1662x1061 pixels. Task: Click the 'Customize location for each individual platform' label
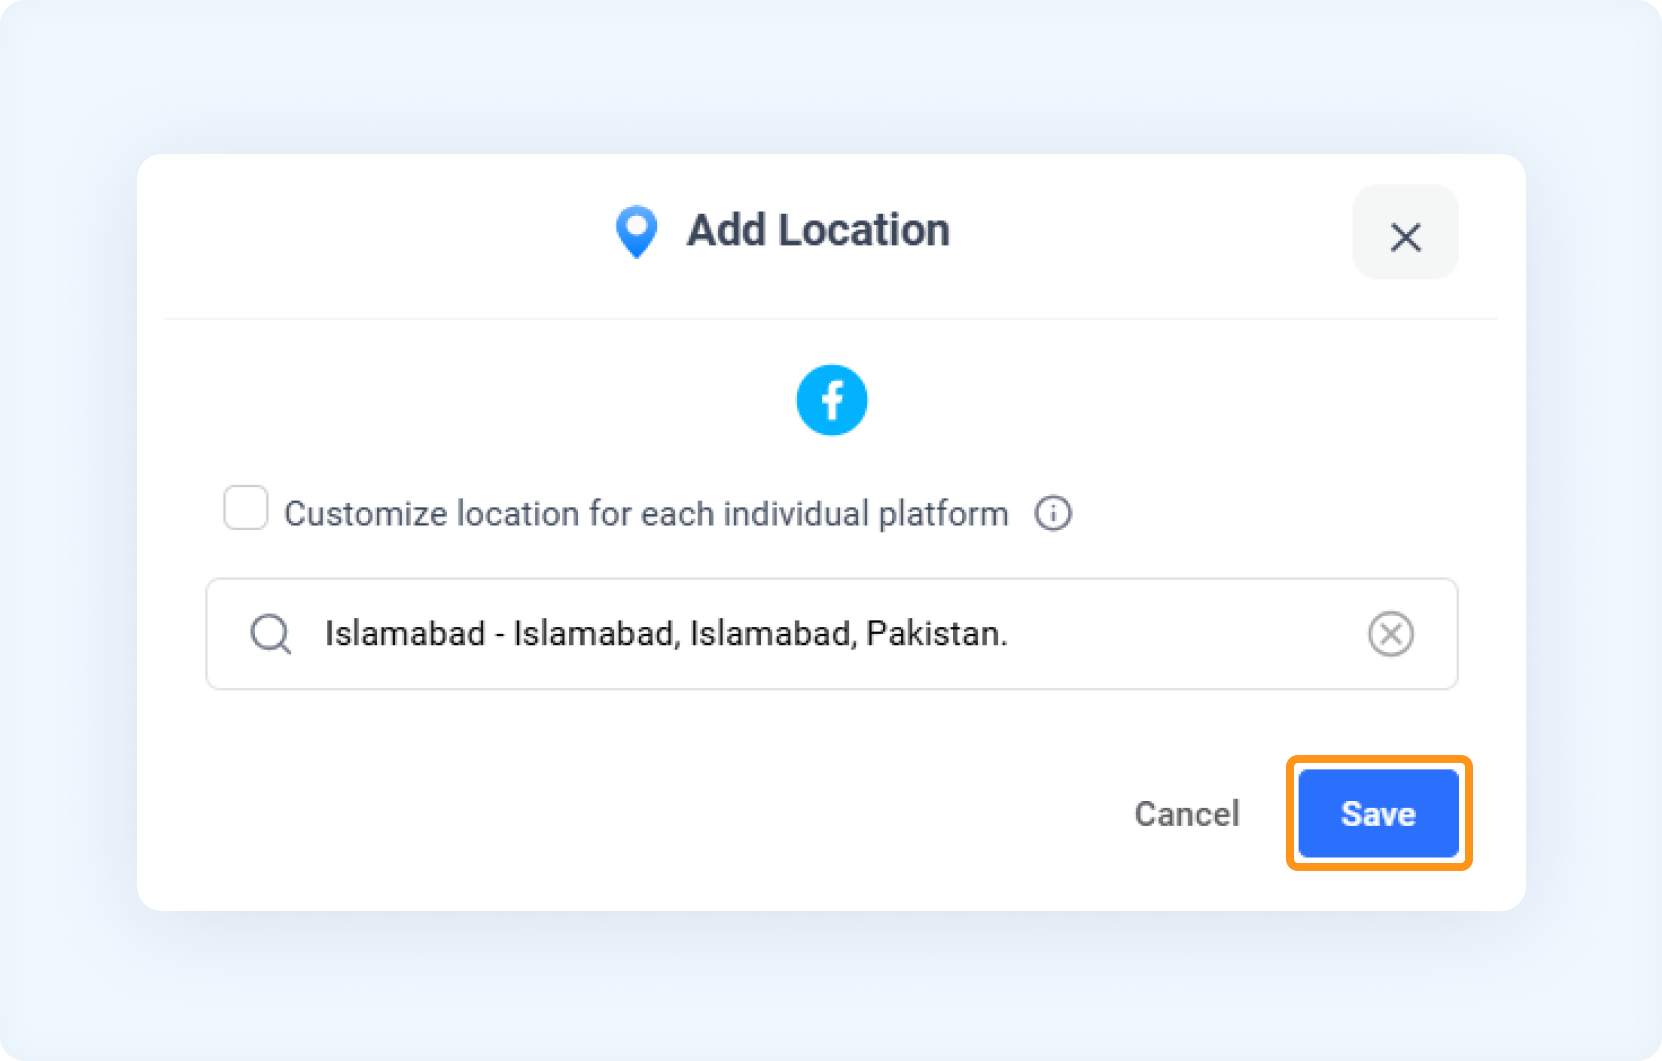pos(646,514)
